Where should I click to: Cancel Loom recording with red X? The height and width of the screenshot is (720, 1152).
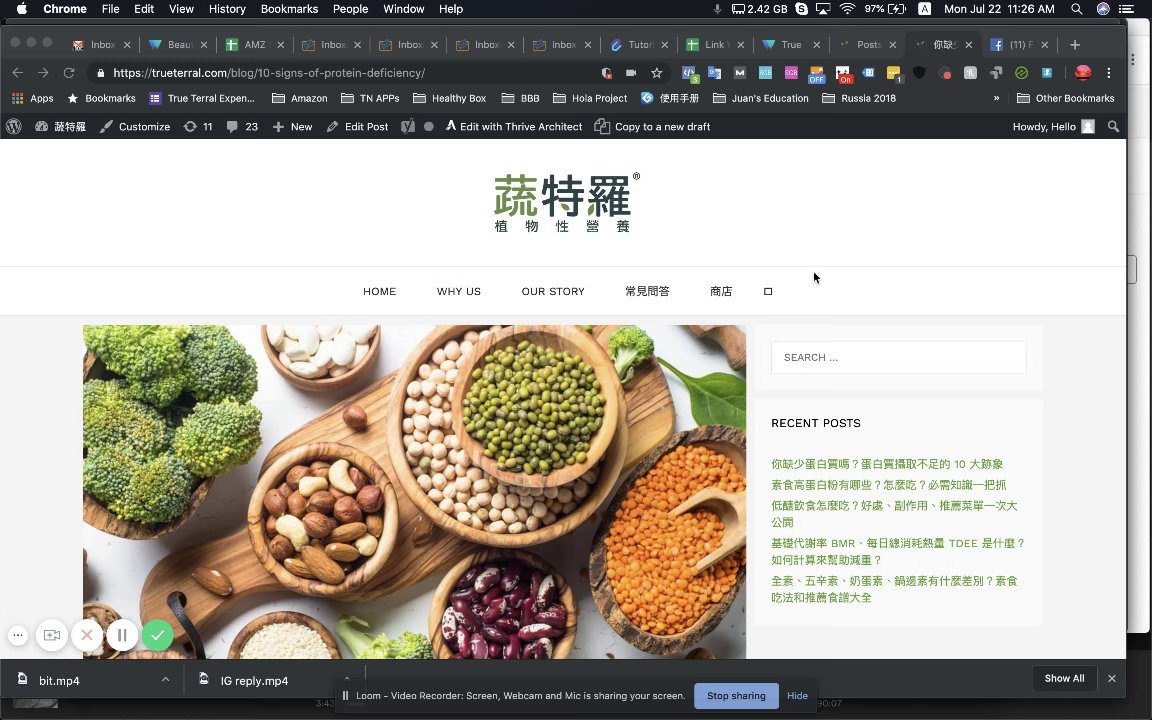pos(87,635)
